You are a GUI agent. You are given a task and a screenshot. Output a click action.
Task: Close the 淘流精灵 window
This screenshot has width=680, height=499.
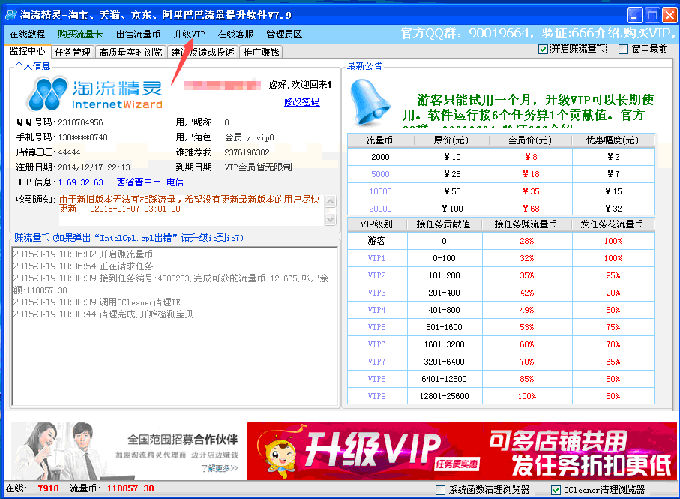pos(669,16)
